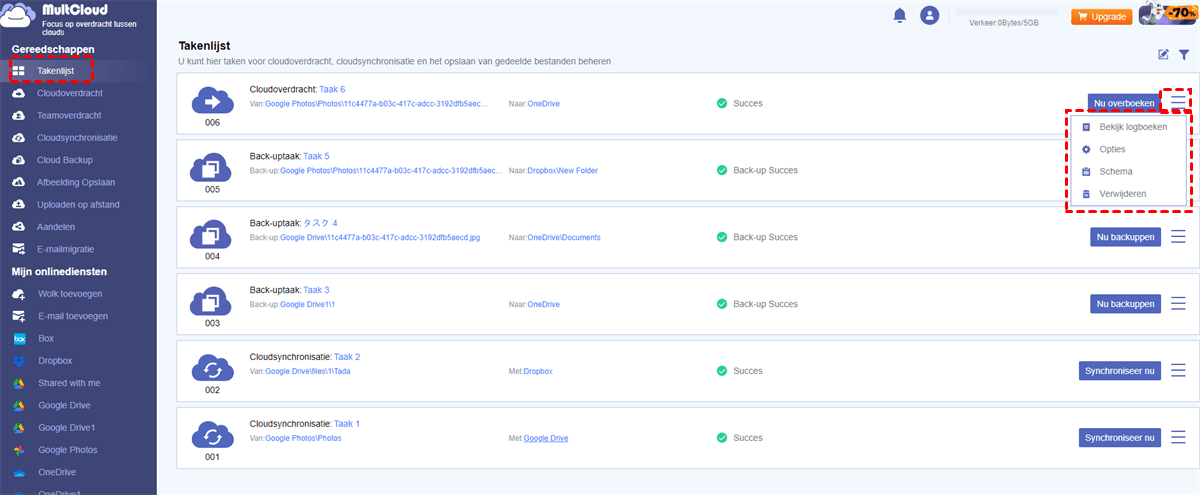The image size is (1200, 495).
Task: Collapse the open menu for Taak 6
Action: (1178, 102)
